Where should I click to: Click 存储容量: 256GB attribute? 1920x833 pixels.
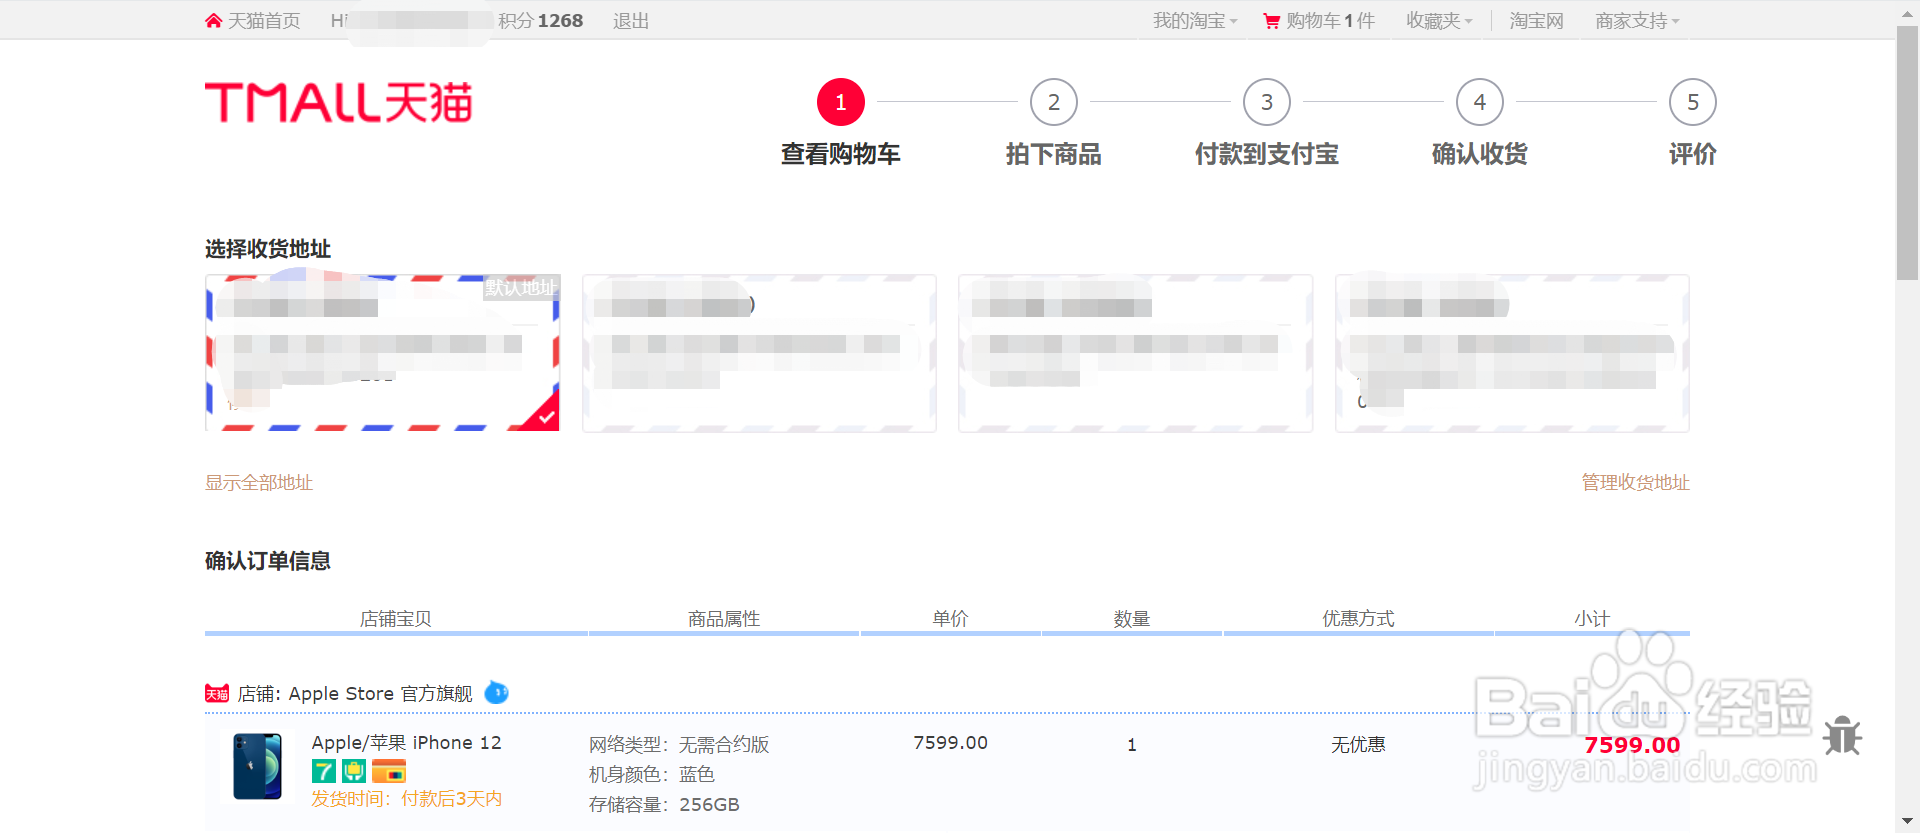[664, 805]
